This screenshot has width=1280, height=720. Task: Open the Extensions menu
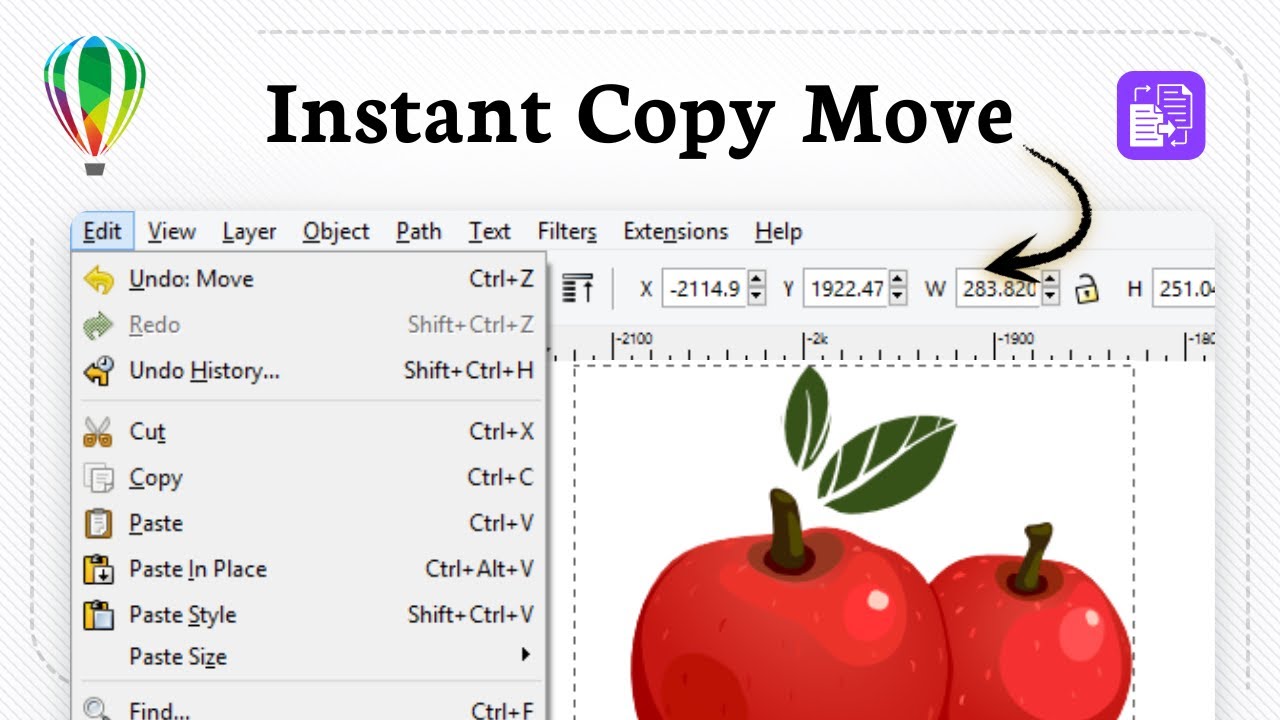(676, 232)
